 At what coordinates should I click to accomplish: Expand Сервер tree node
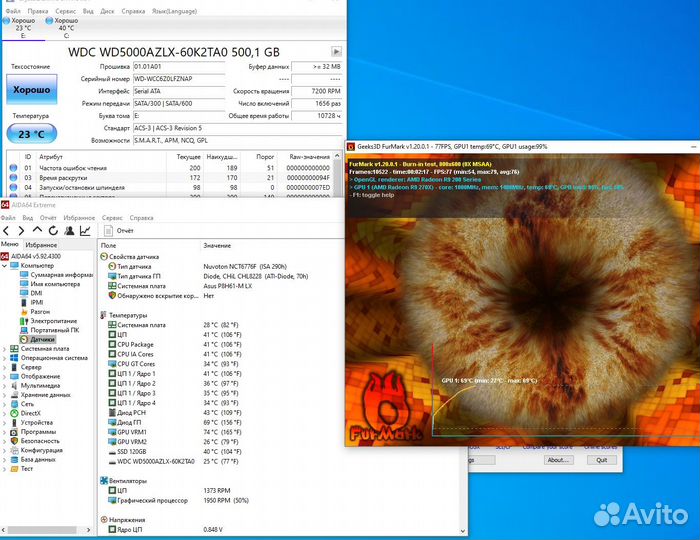[4, 367]
